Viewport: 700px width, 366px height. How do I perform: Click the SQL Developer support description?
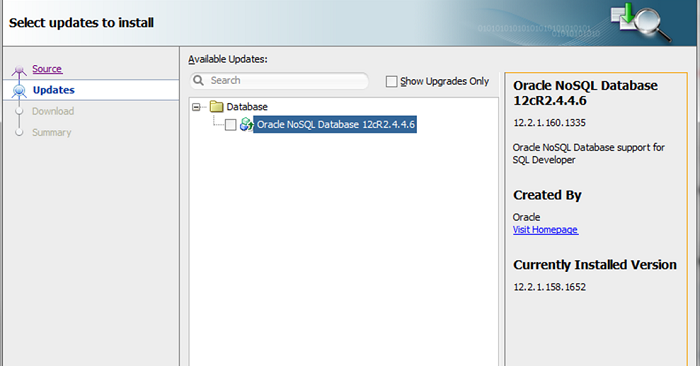(588, 154)
